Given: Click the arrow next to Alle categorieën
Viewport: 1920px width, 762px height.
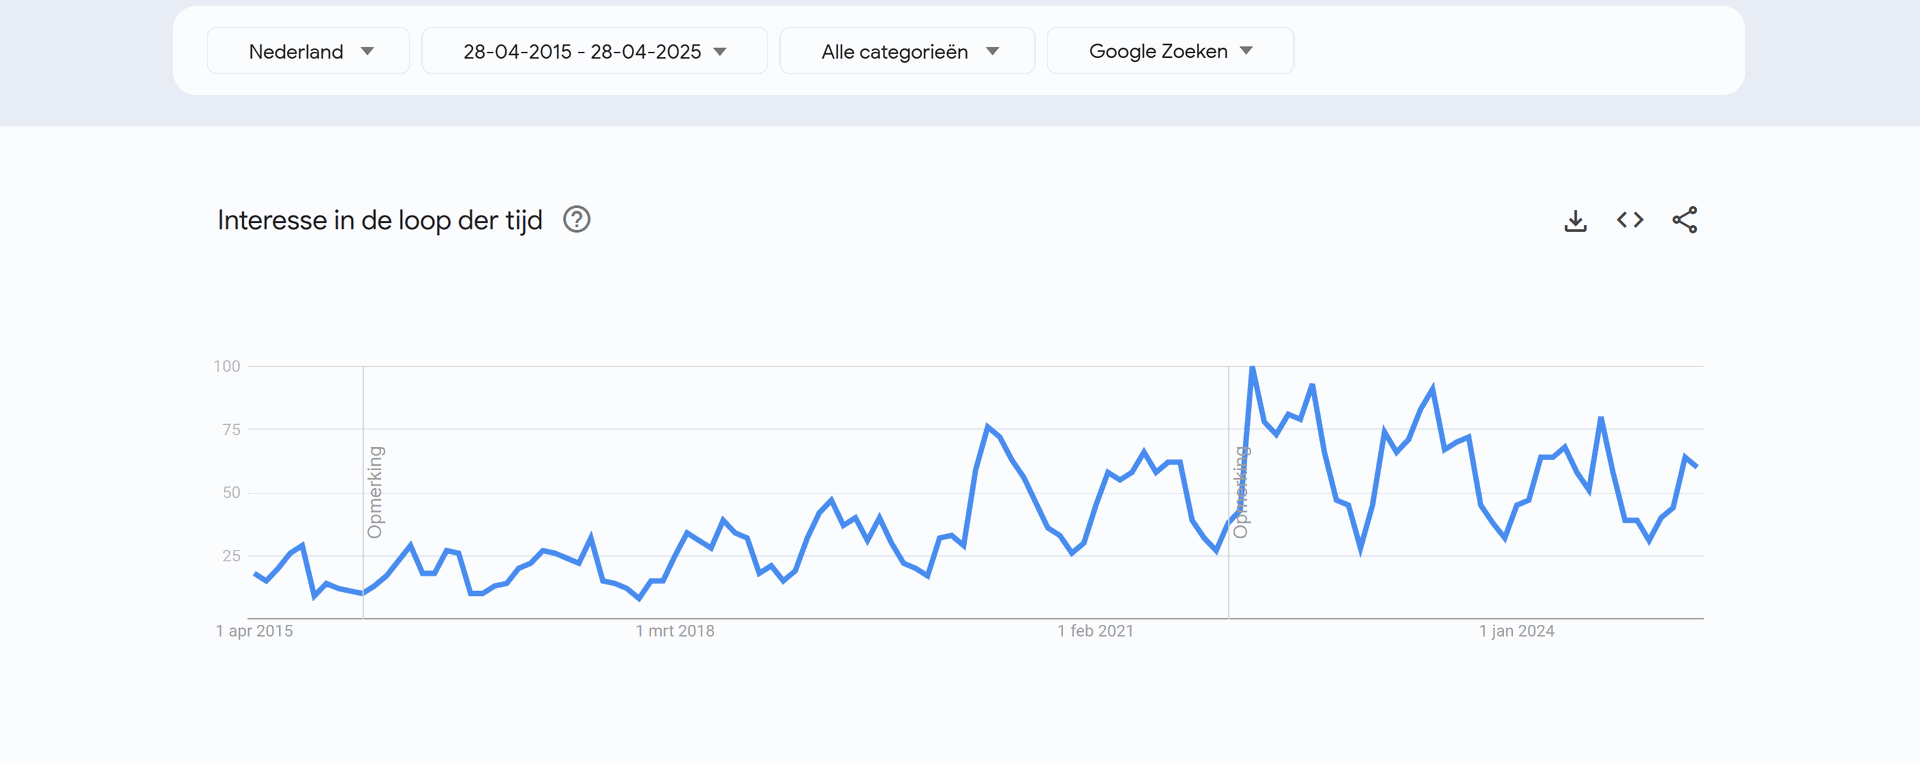Looking at the screenshot, I should tap(992, 52).
